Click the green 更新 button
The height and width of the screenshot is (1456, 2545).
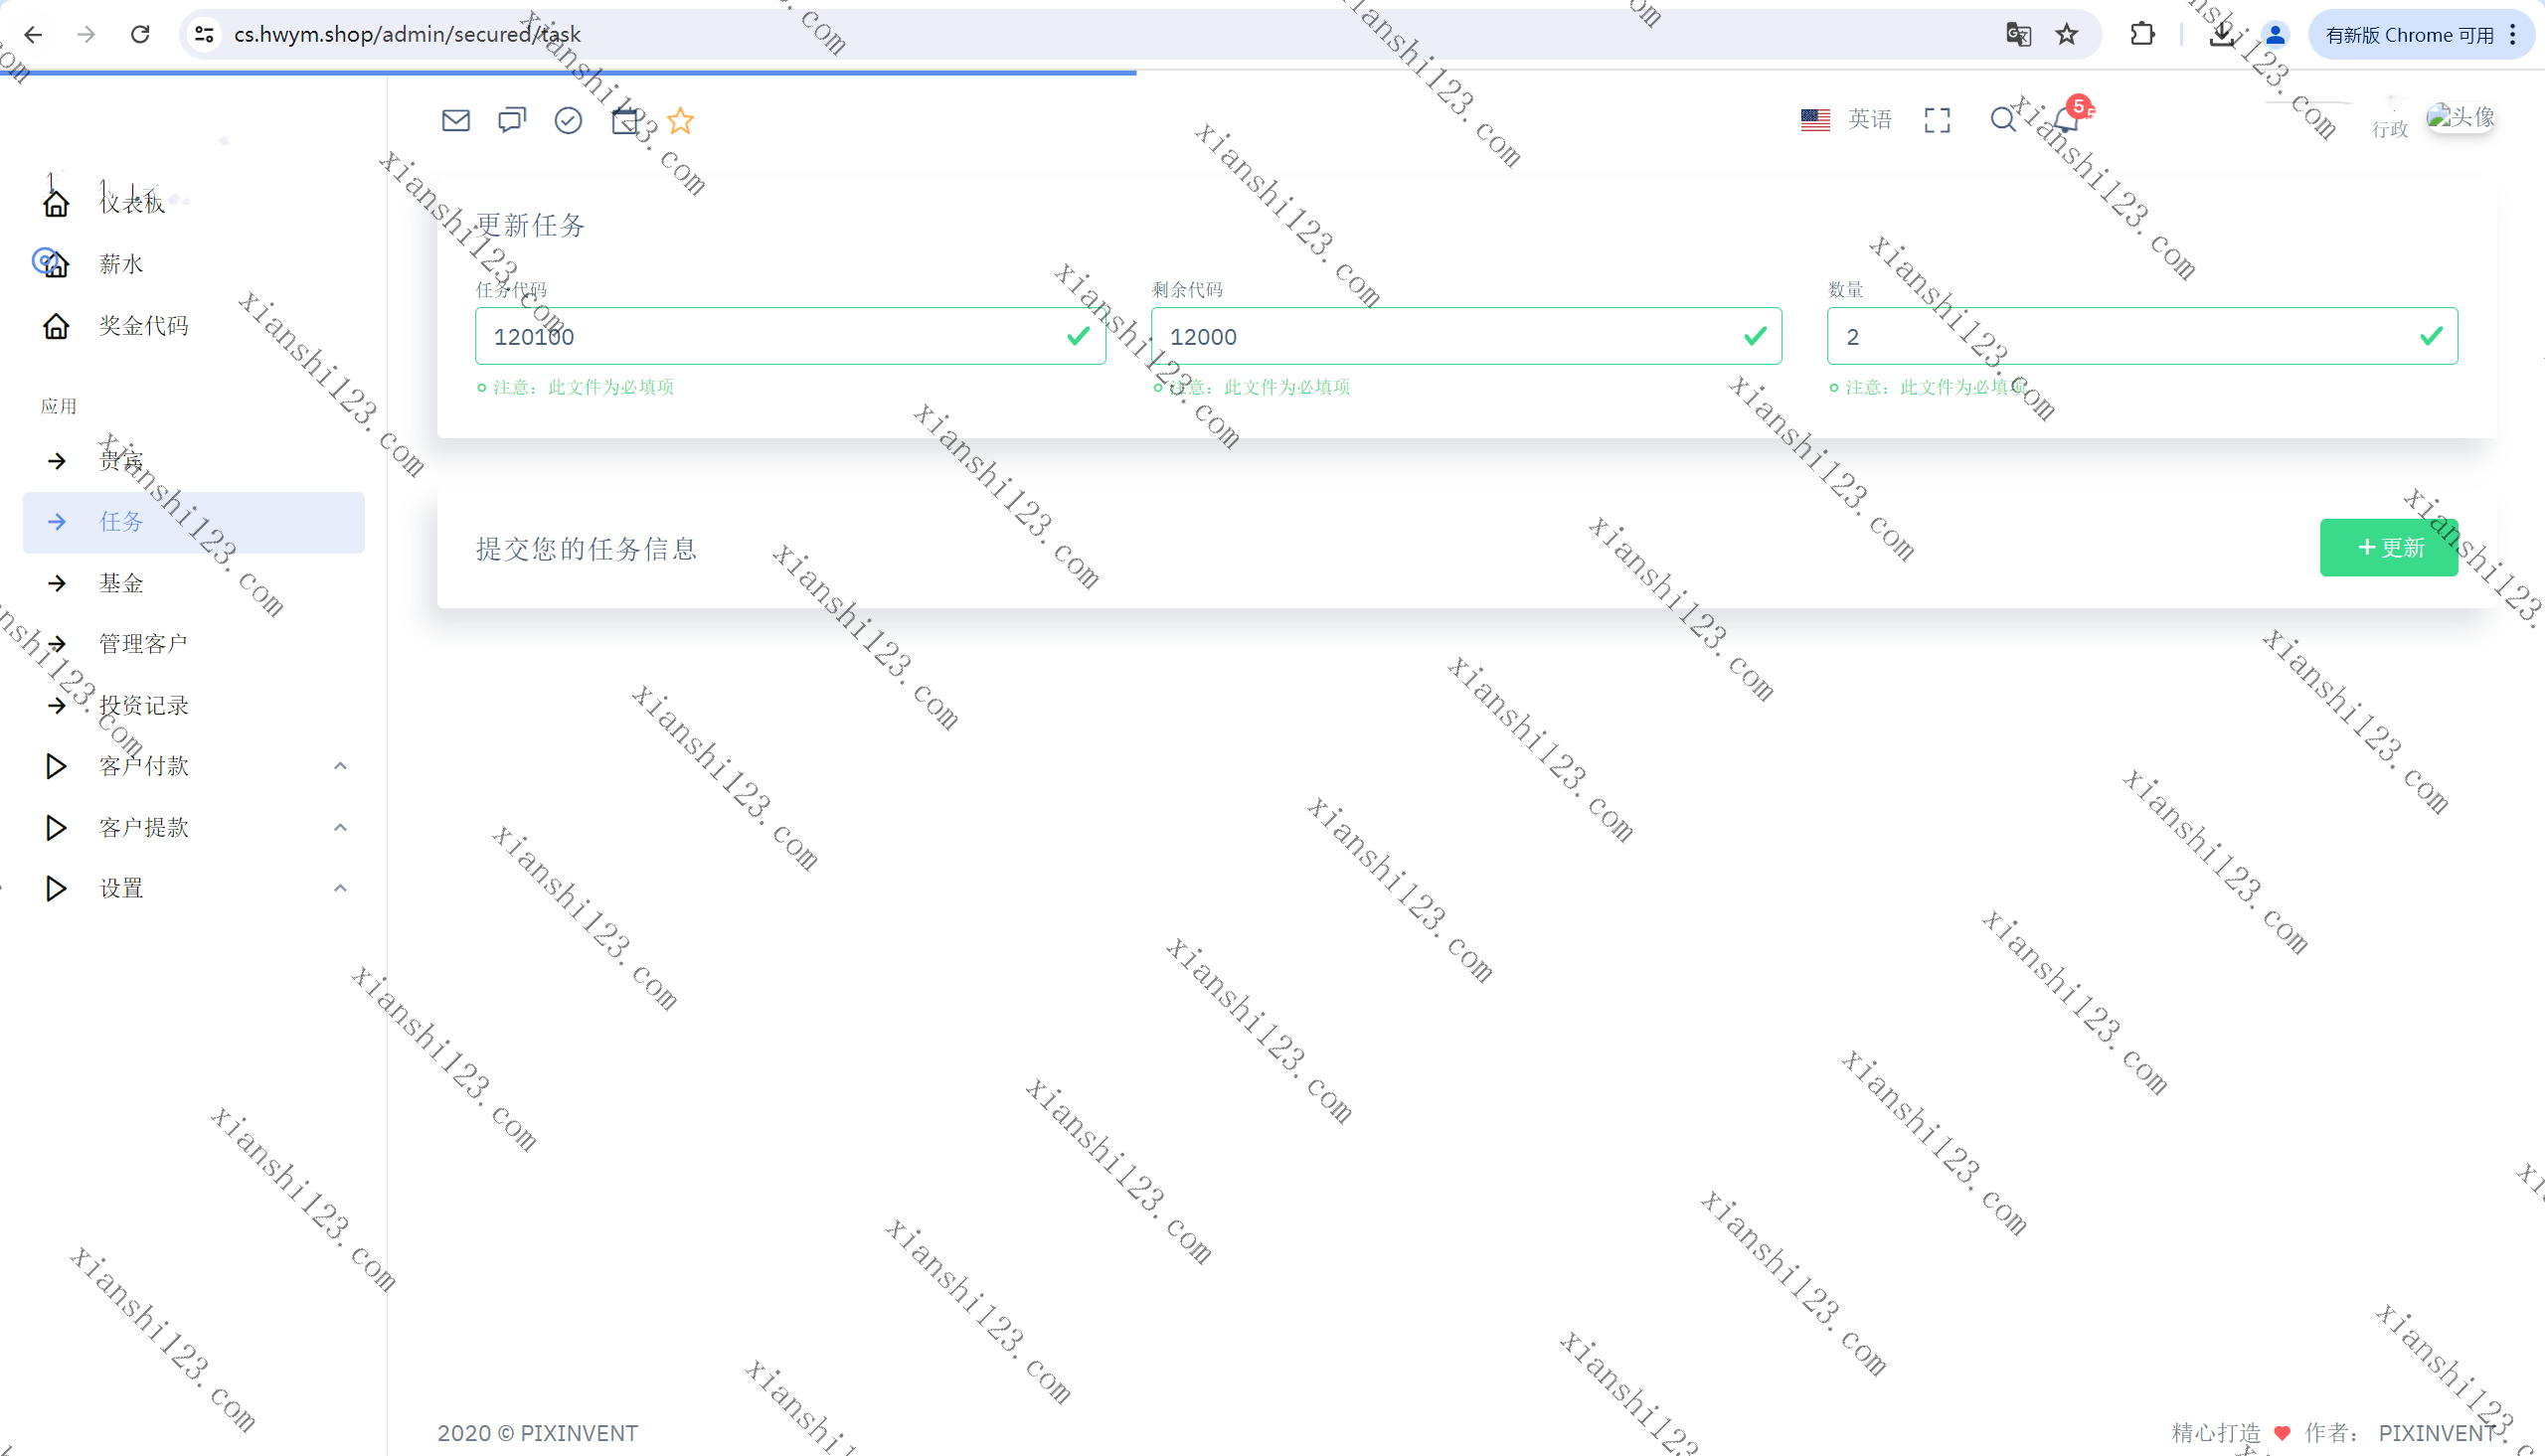[x=2388, y=547]
